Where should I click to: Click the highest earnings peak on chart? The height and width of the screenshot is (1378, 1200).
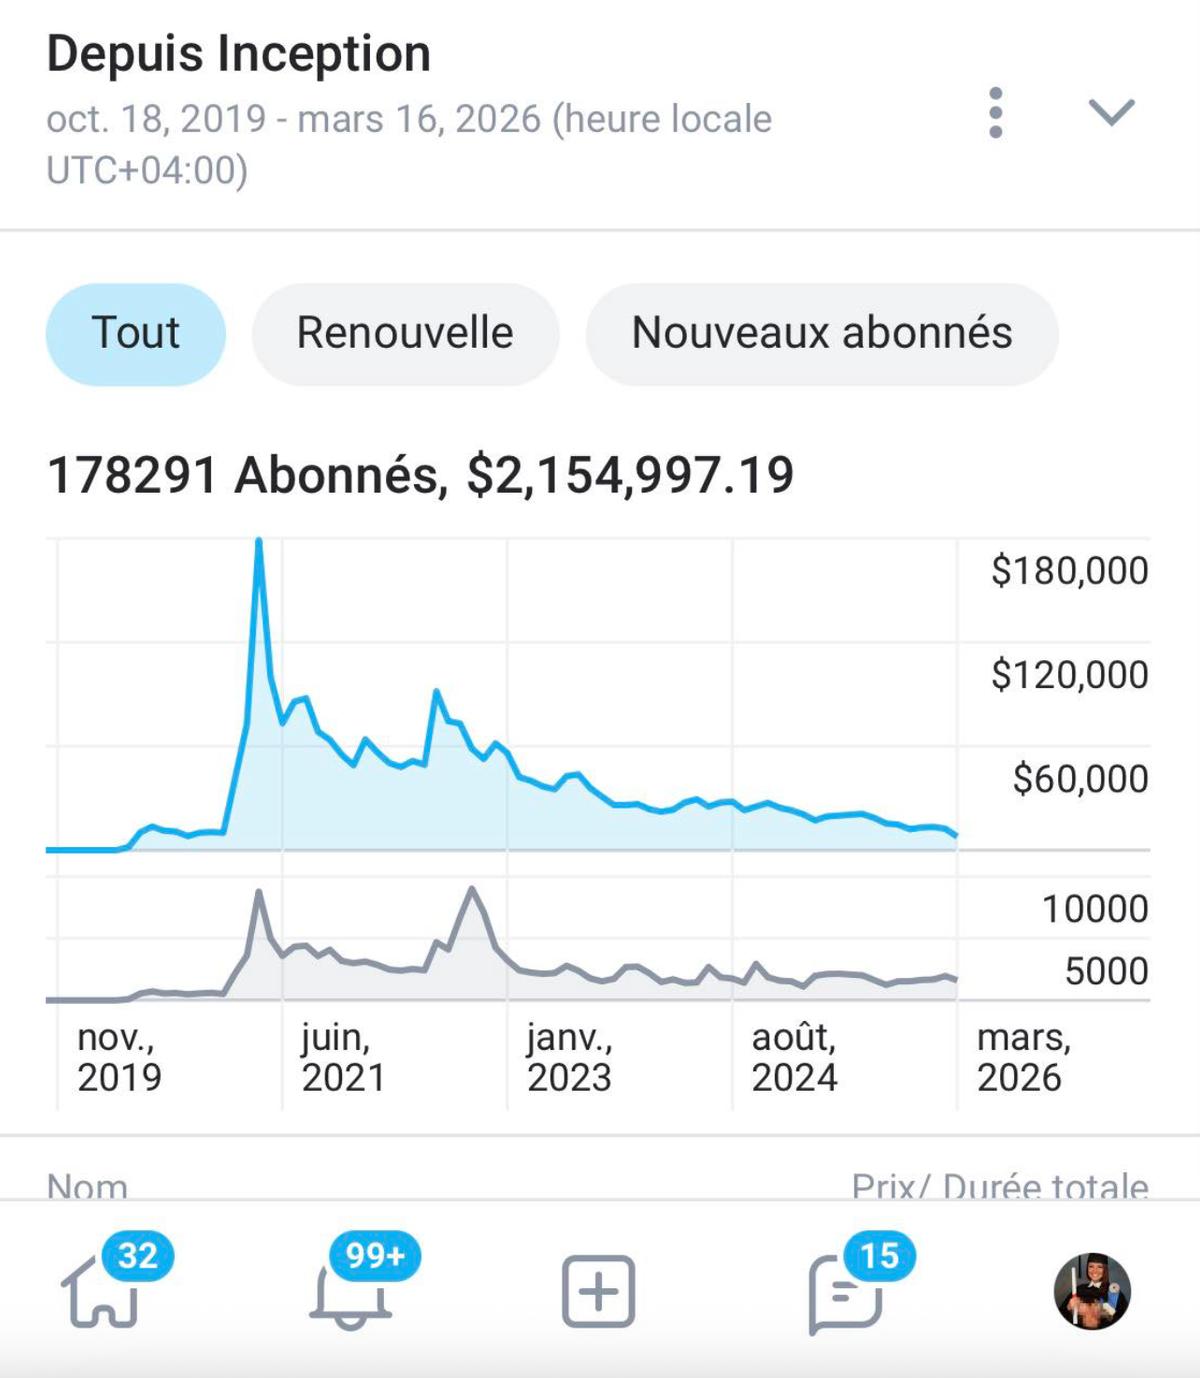[x=259, y=542]
